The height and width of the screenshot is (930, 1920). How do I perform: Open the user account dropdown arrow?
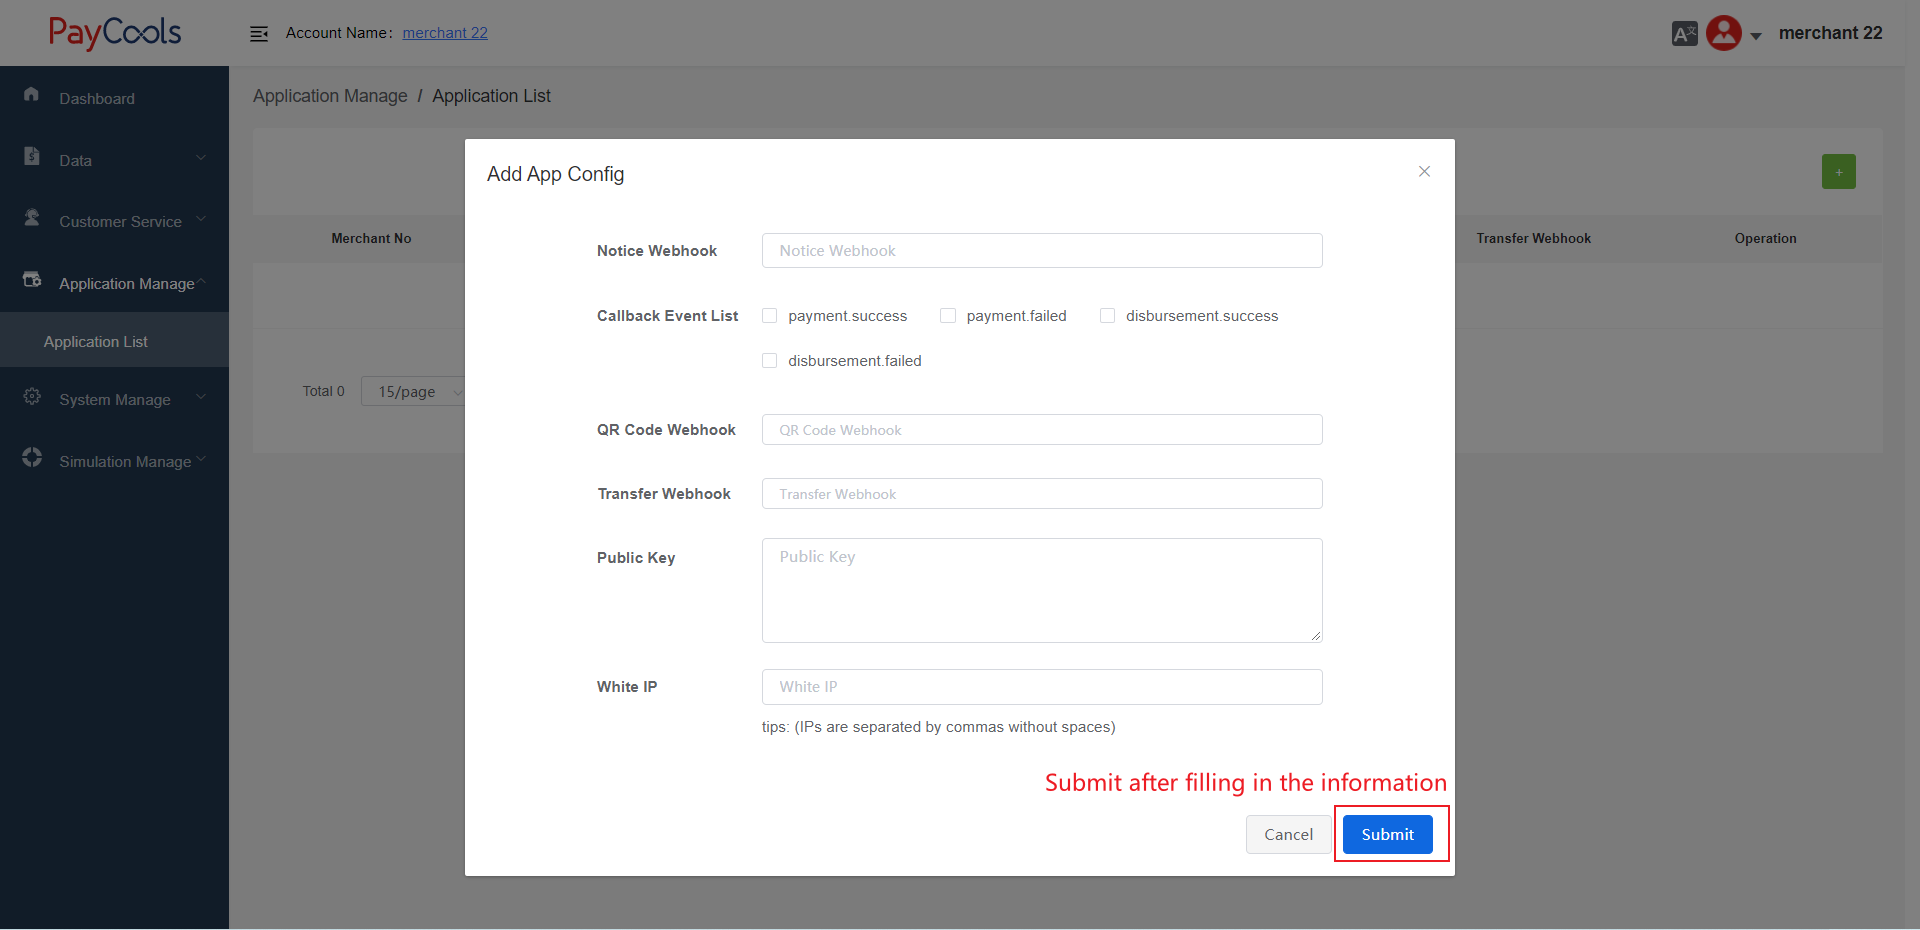point(1756,36)
